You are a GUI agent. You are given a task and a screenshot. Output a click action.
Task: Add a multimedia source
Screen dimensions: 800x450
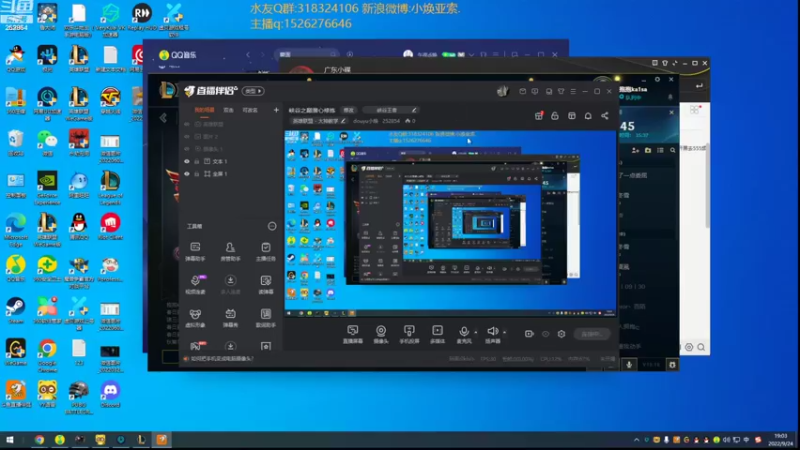pyautogui.click(x=438, y=334)
